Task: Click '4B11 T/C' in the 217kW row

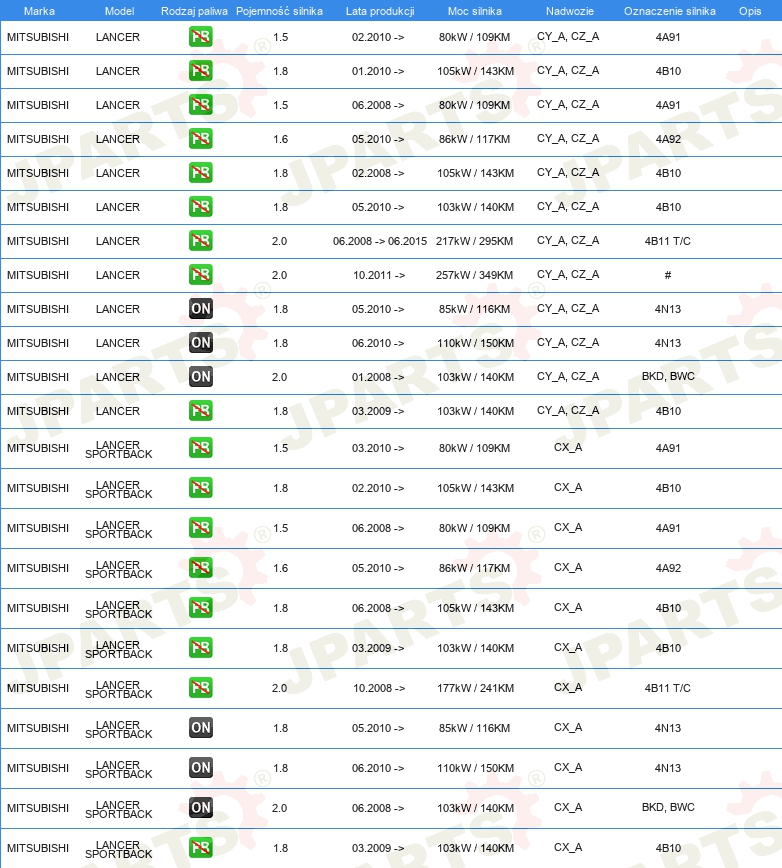Action: [x=667, y=241]
